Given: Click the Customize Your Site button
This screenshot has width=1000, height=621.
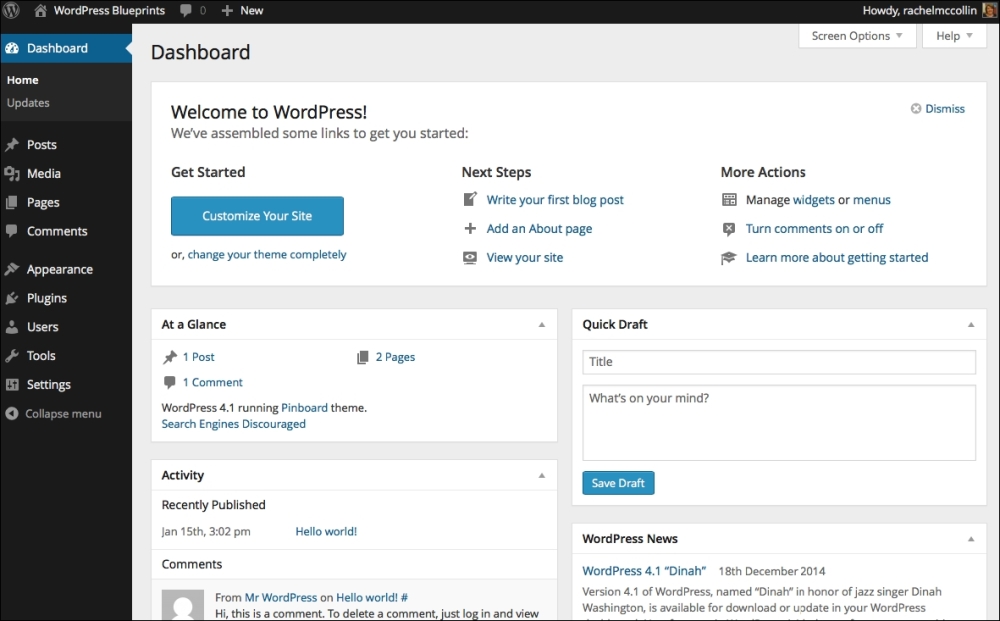Looking at the screenshot, I should click(257, 216).
